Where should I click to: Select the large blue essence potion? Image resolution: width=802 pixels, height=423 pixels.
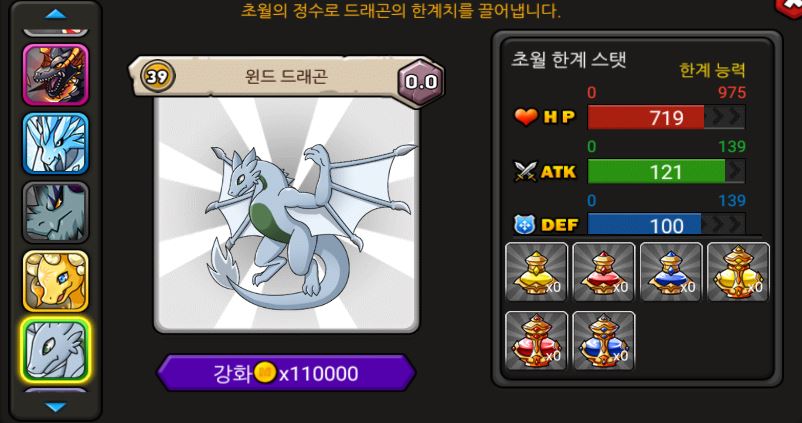[604, 341]
